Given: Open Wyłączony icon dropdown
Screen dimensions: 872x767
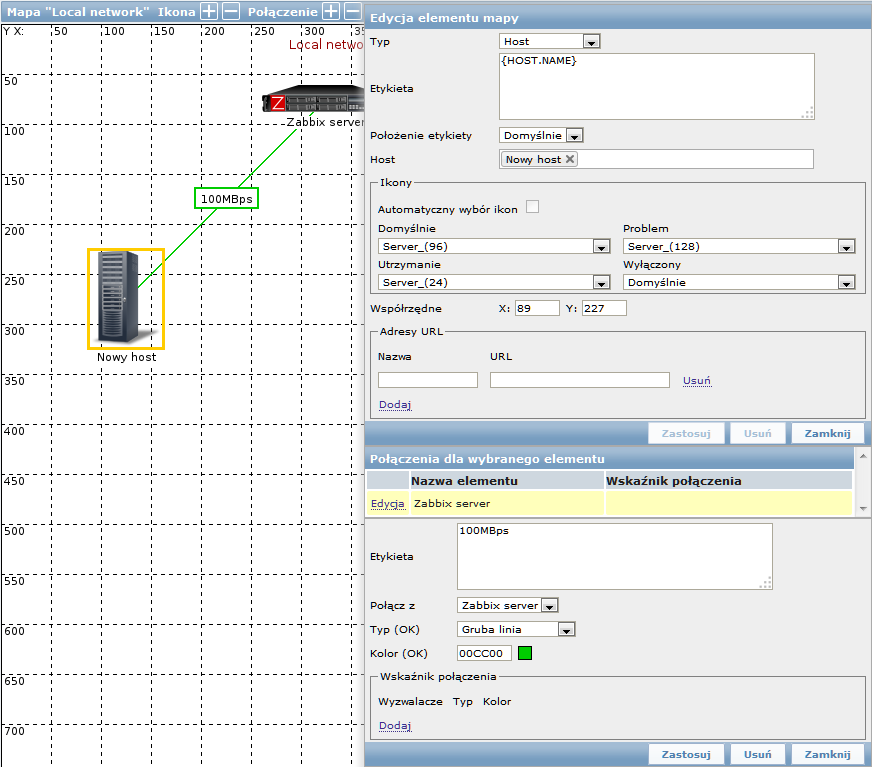Looking at the screenshot, I should [x=739, y=282].
